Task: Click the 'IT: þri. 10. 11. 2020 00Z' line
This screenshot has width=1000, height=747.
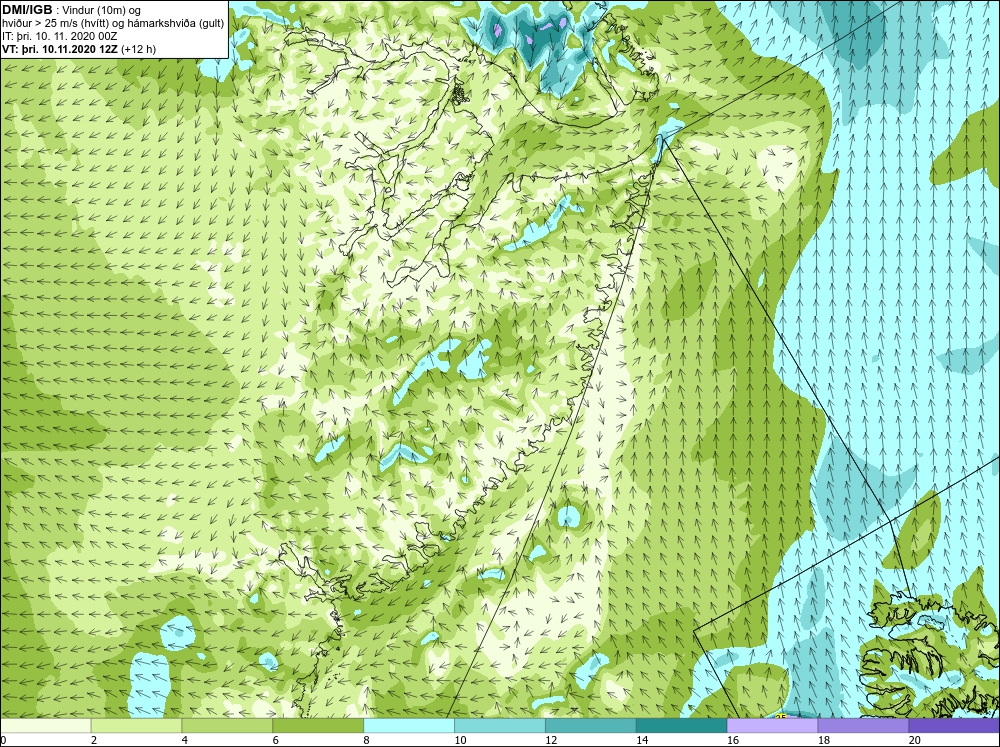Action: pyautogui.click(x=59, y=36)
